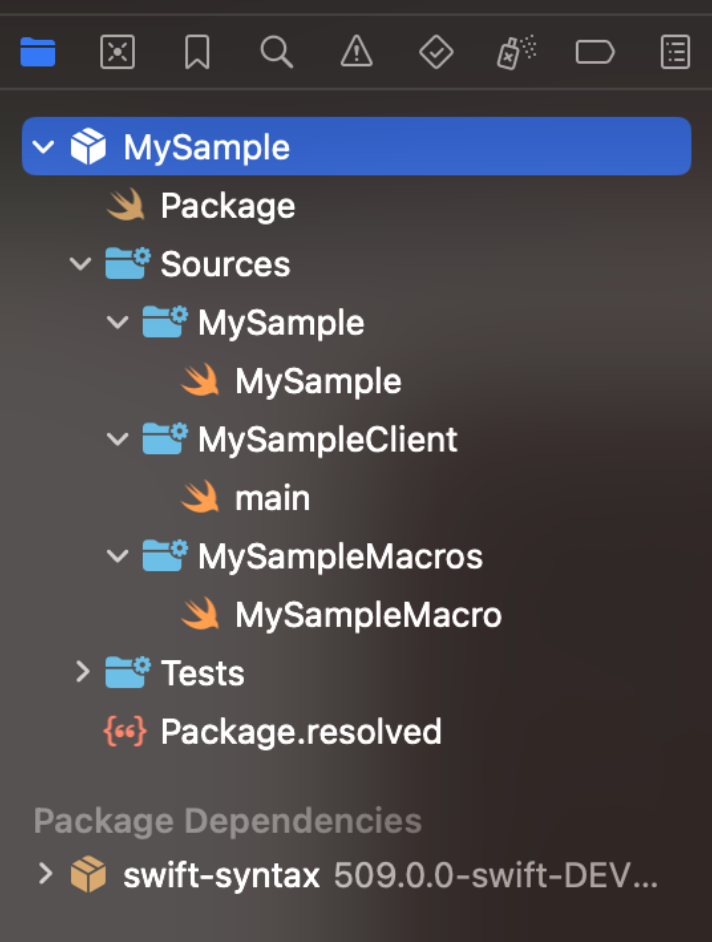This screenshot has height=942, width=712.
Task: Select the Package manifest file
Action: pyautogui.click(x=201, y=205)
